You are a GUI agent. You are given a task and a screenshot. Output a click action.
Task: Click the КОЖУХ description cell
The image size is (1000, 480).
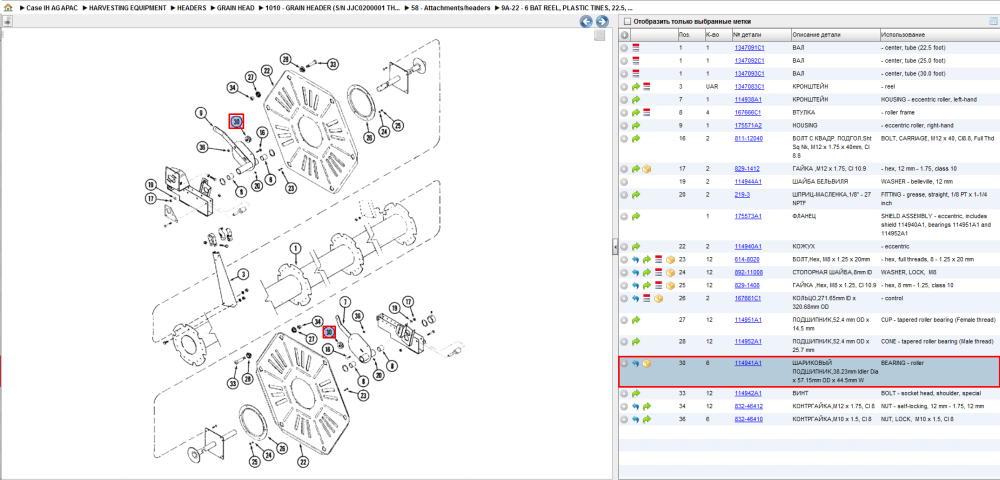pyautogui.click(x=802, y=246)
